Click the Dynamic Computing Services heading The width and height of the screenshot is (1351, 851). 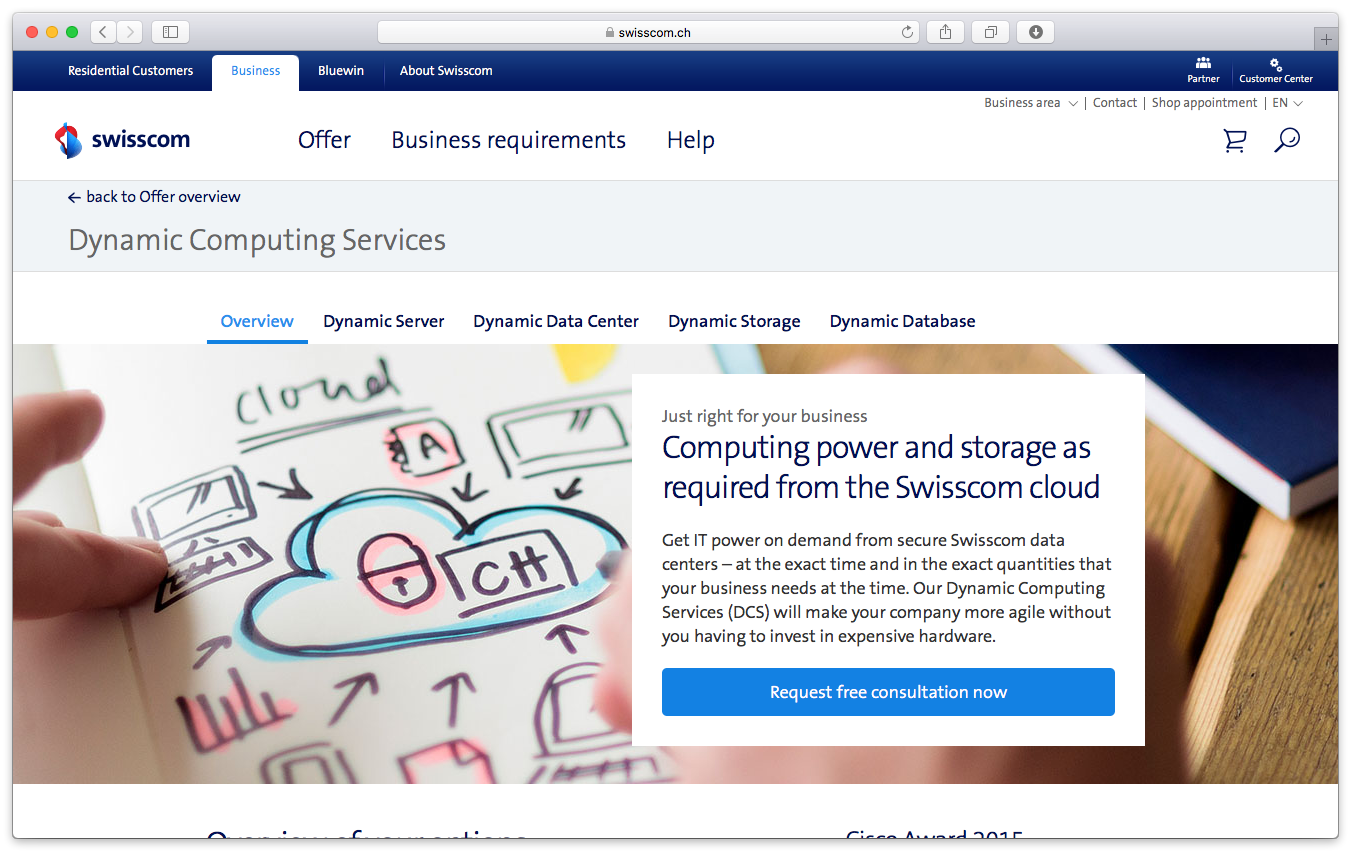tap(257, 240)
